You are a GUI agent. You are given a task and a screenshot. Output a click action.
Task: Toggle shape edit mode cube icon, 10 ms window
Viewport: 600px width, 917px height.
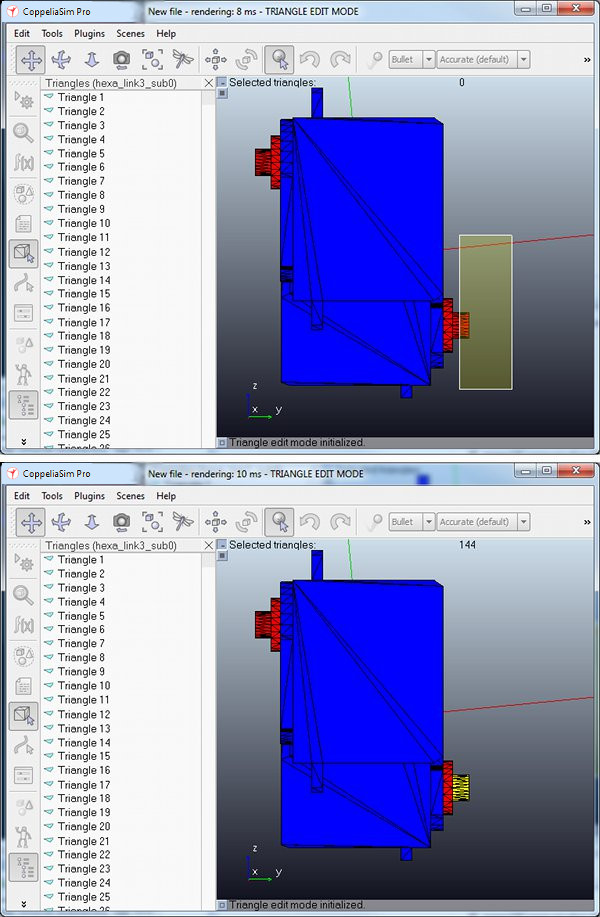coord(23,716)
